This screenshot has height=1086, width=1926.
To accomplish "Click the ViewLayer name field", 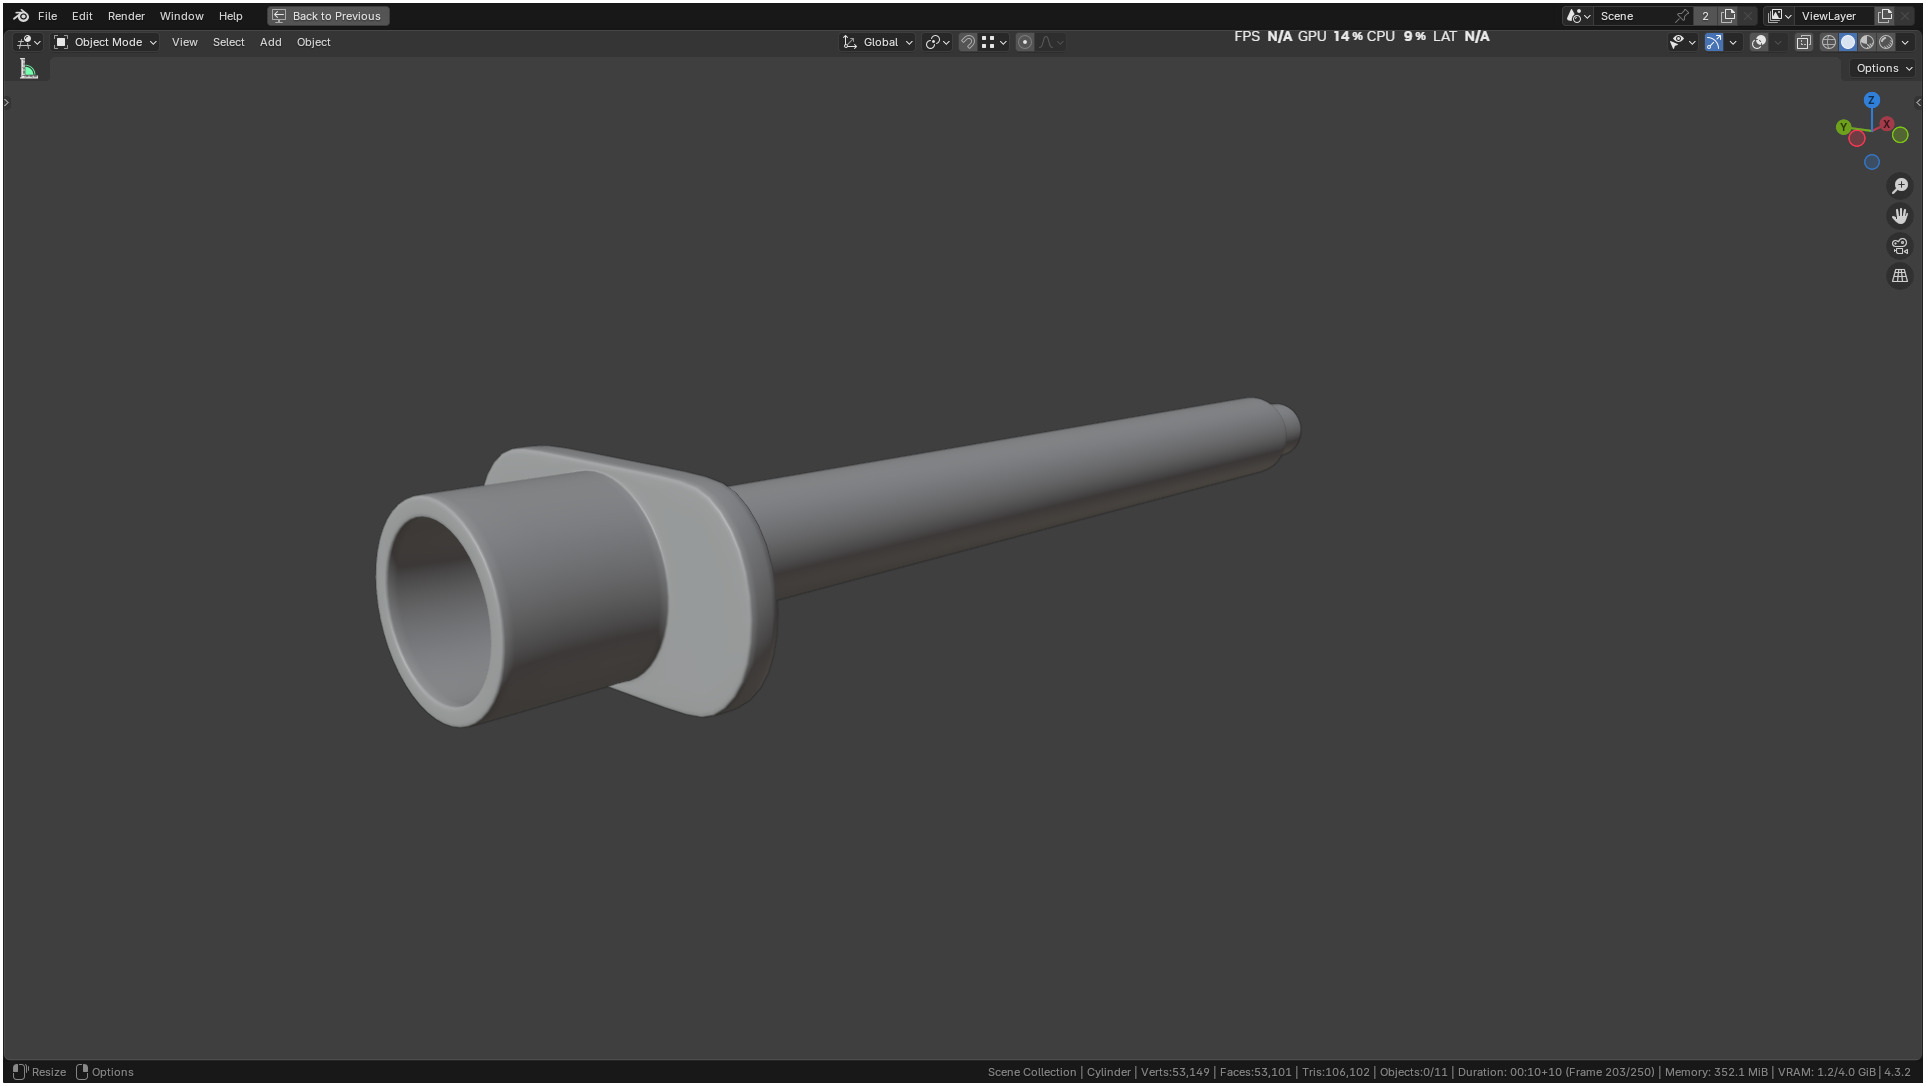I will 1834,16.
